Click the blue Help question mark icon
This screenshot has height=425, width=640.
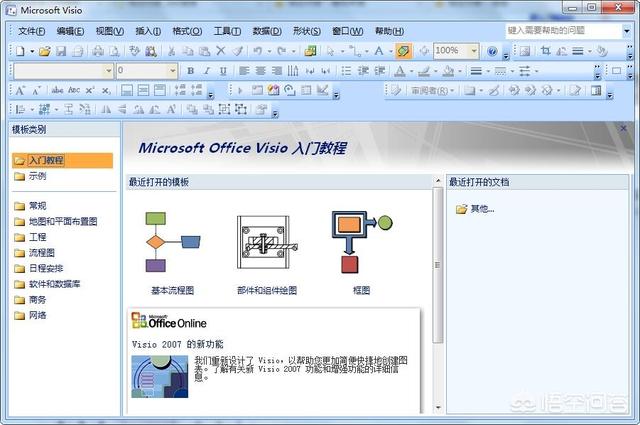[x=492, y=51]
